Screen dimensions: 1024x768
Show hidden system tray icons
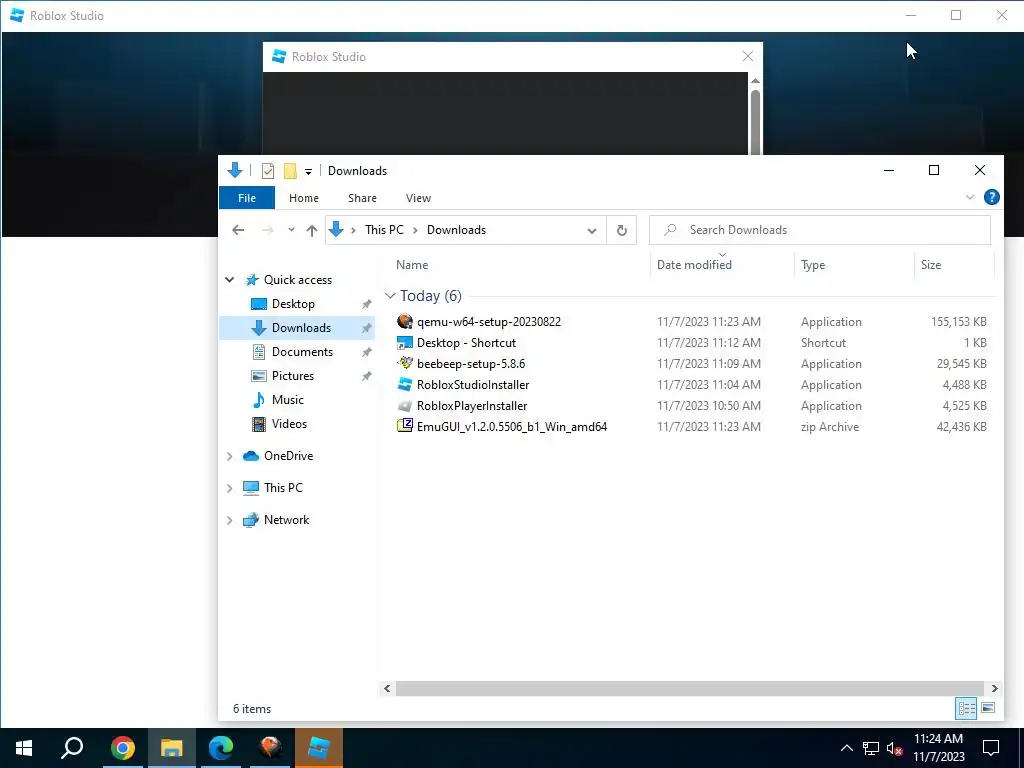coord(846,748)
